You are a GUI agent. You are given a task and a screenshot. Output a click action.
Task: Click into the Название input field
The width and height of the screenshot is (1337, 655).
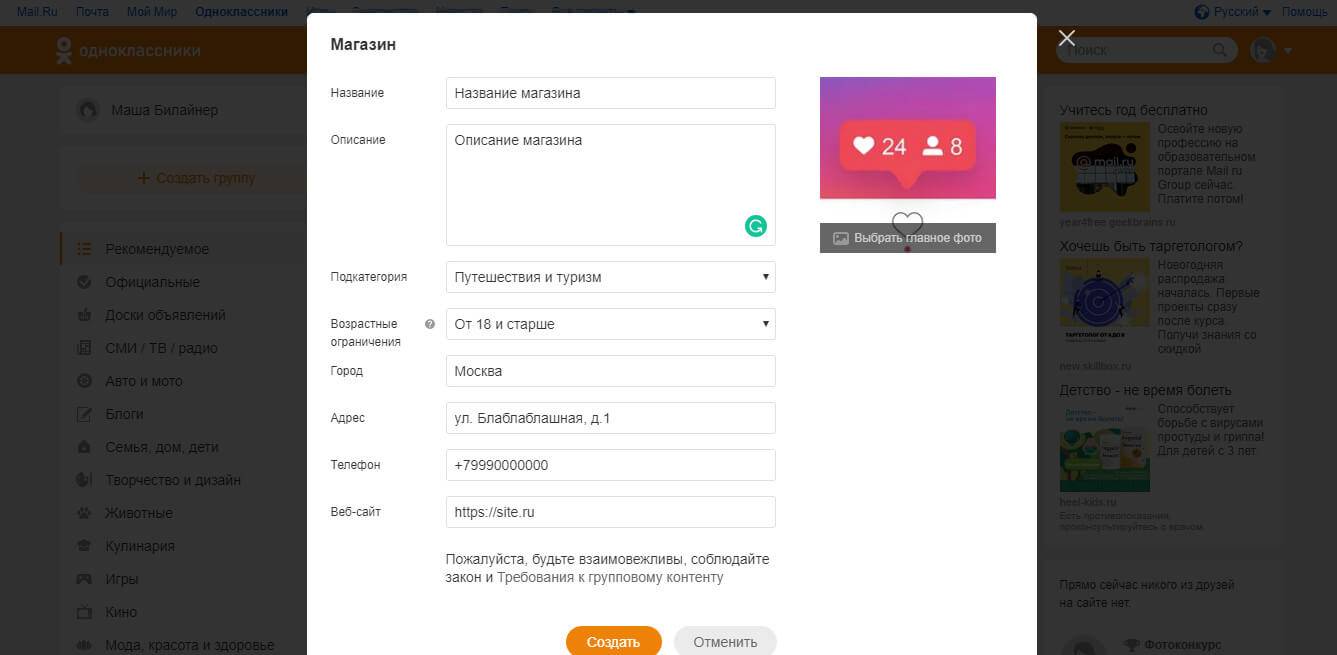(610, 93)
